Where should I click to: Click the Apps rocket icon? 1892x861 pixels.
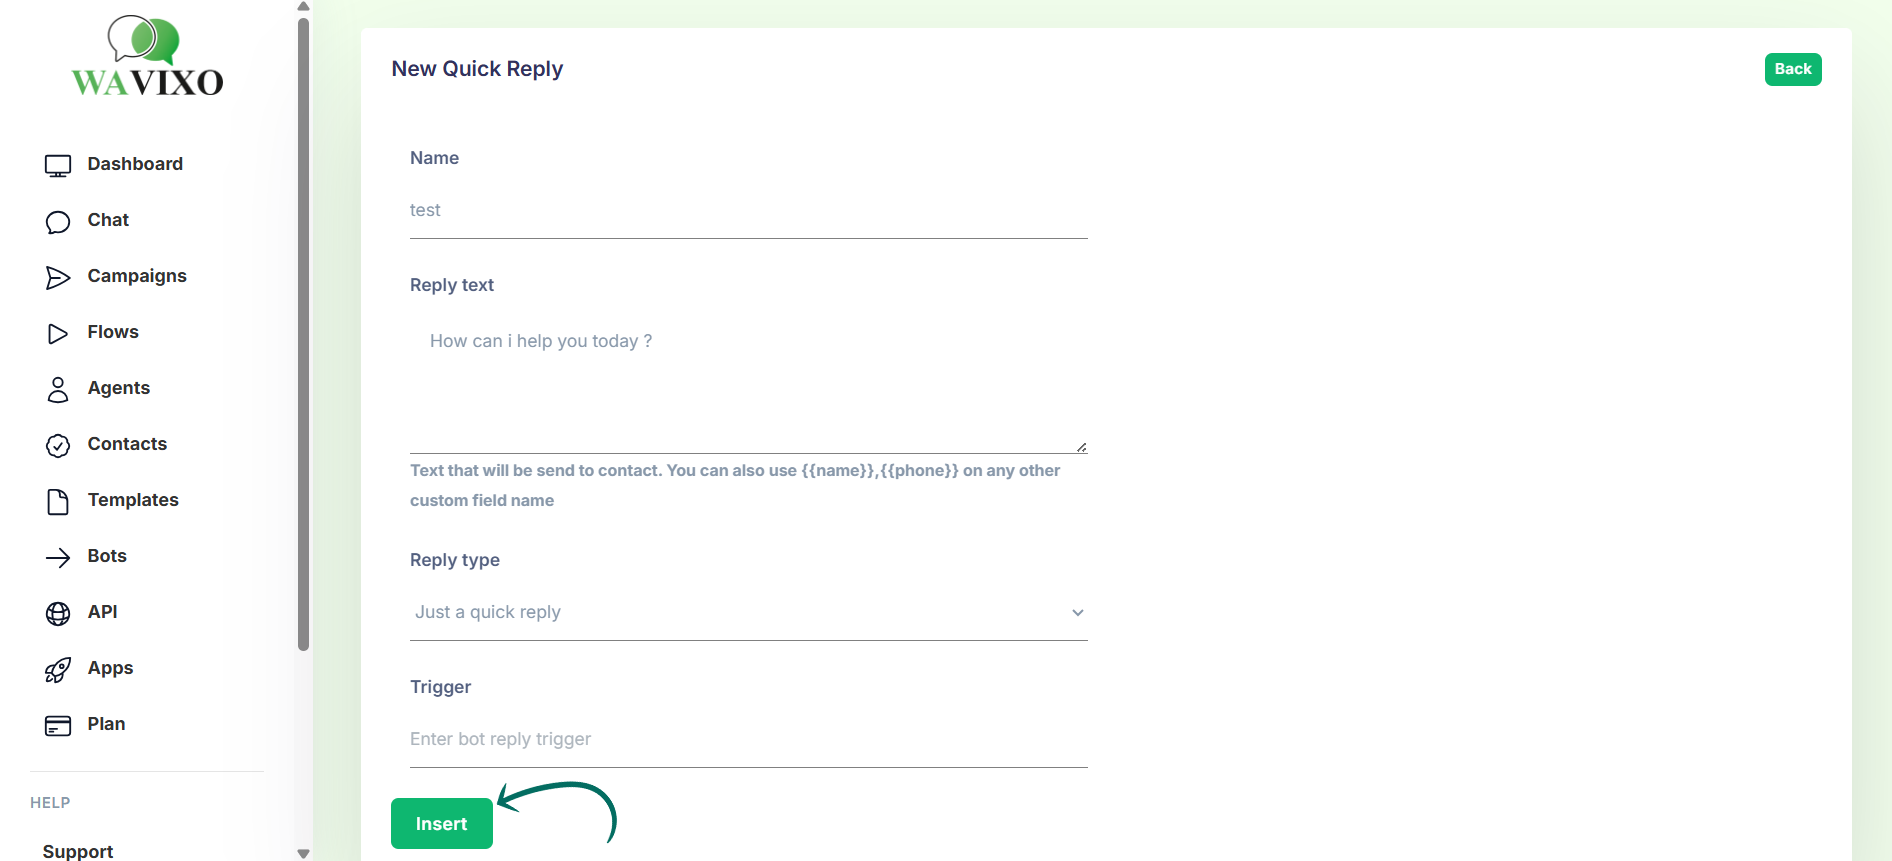click(x=58, y=670)
